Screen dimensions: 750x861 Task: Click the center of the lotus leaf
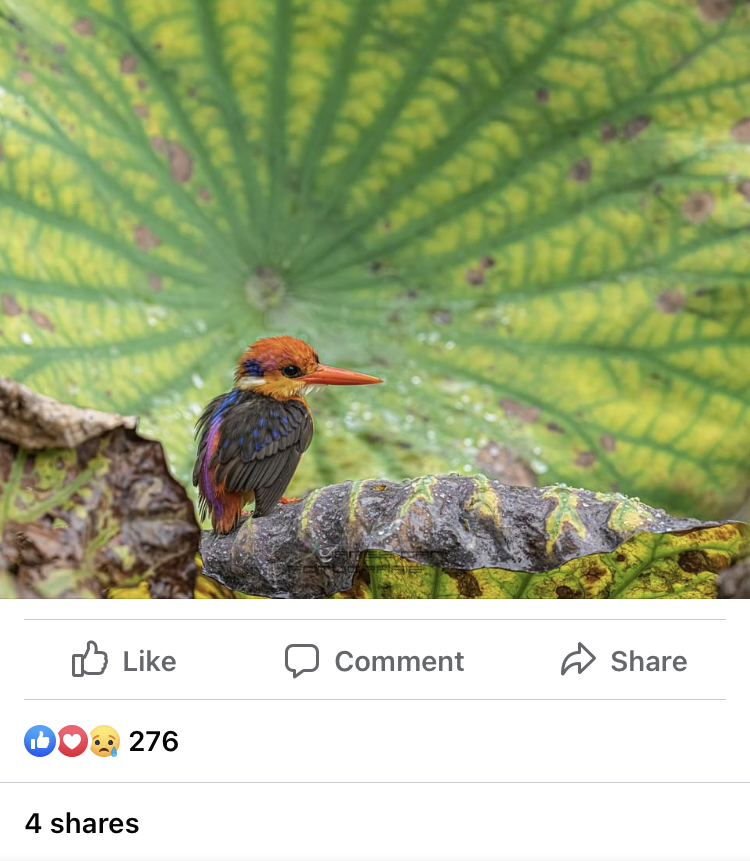265,288
